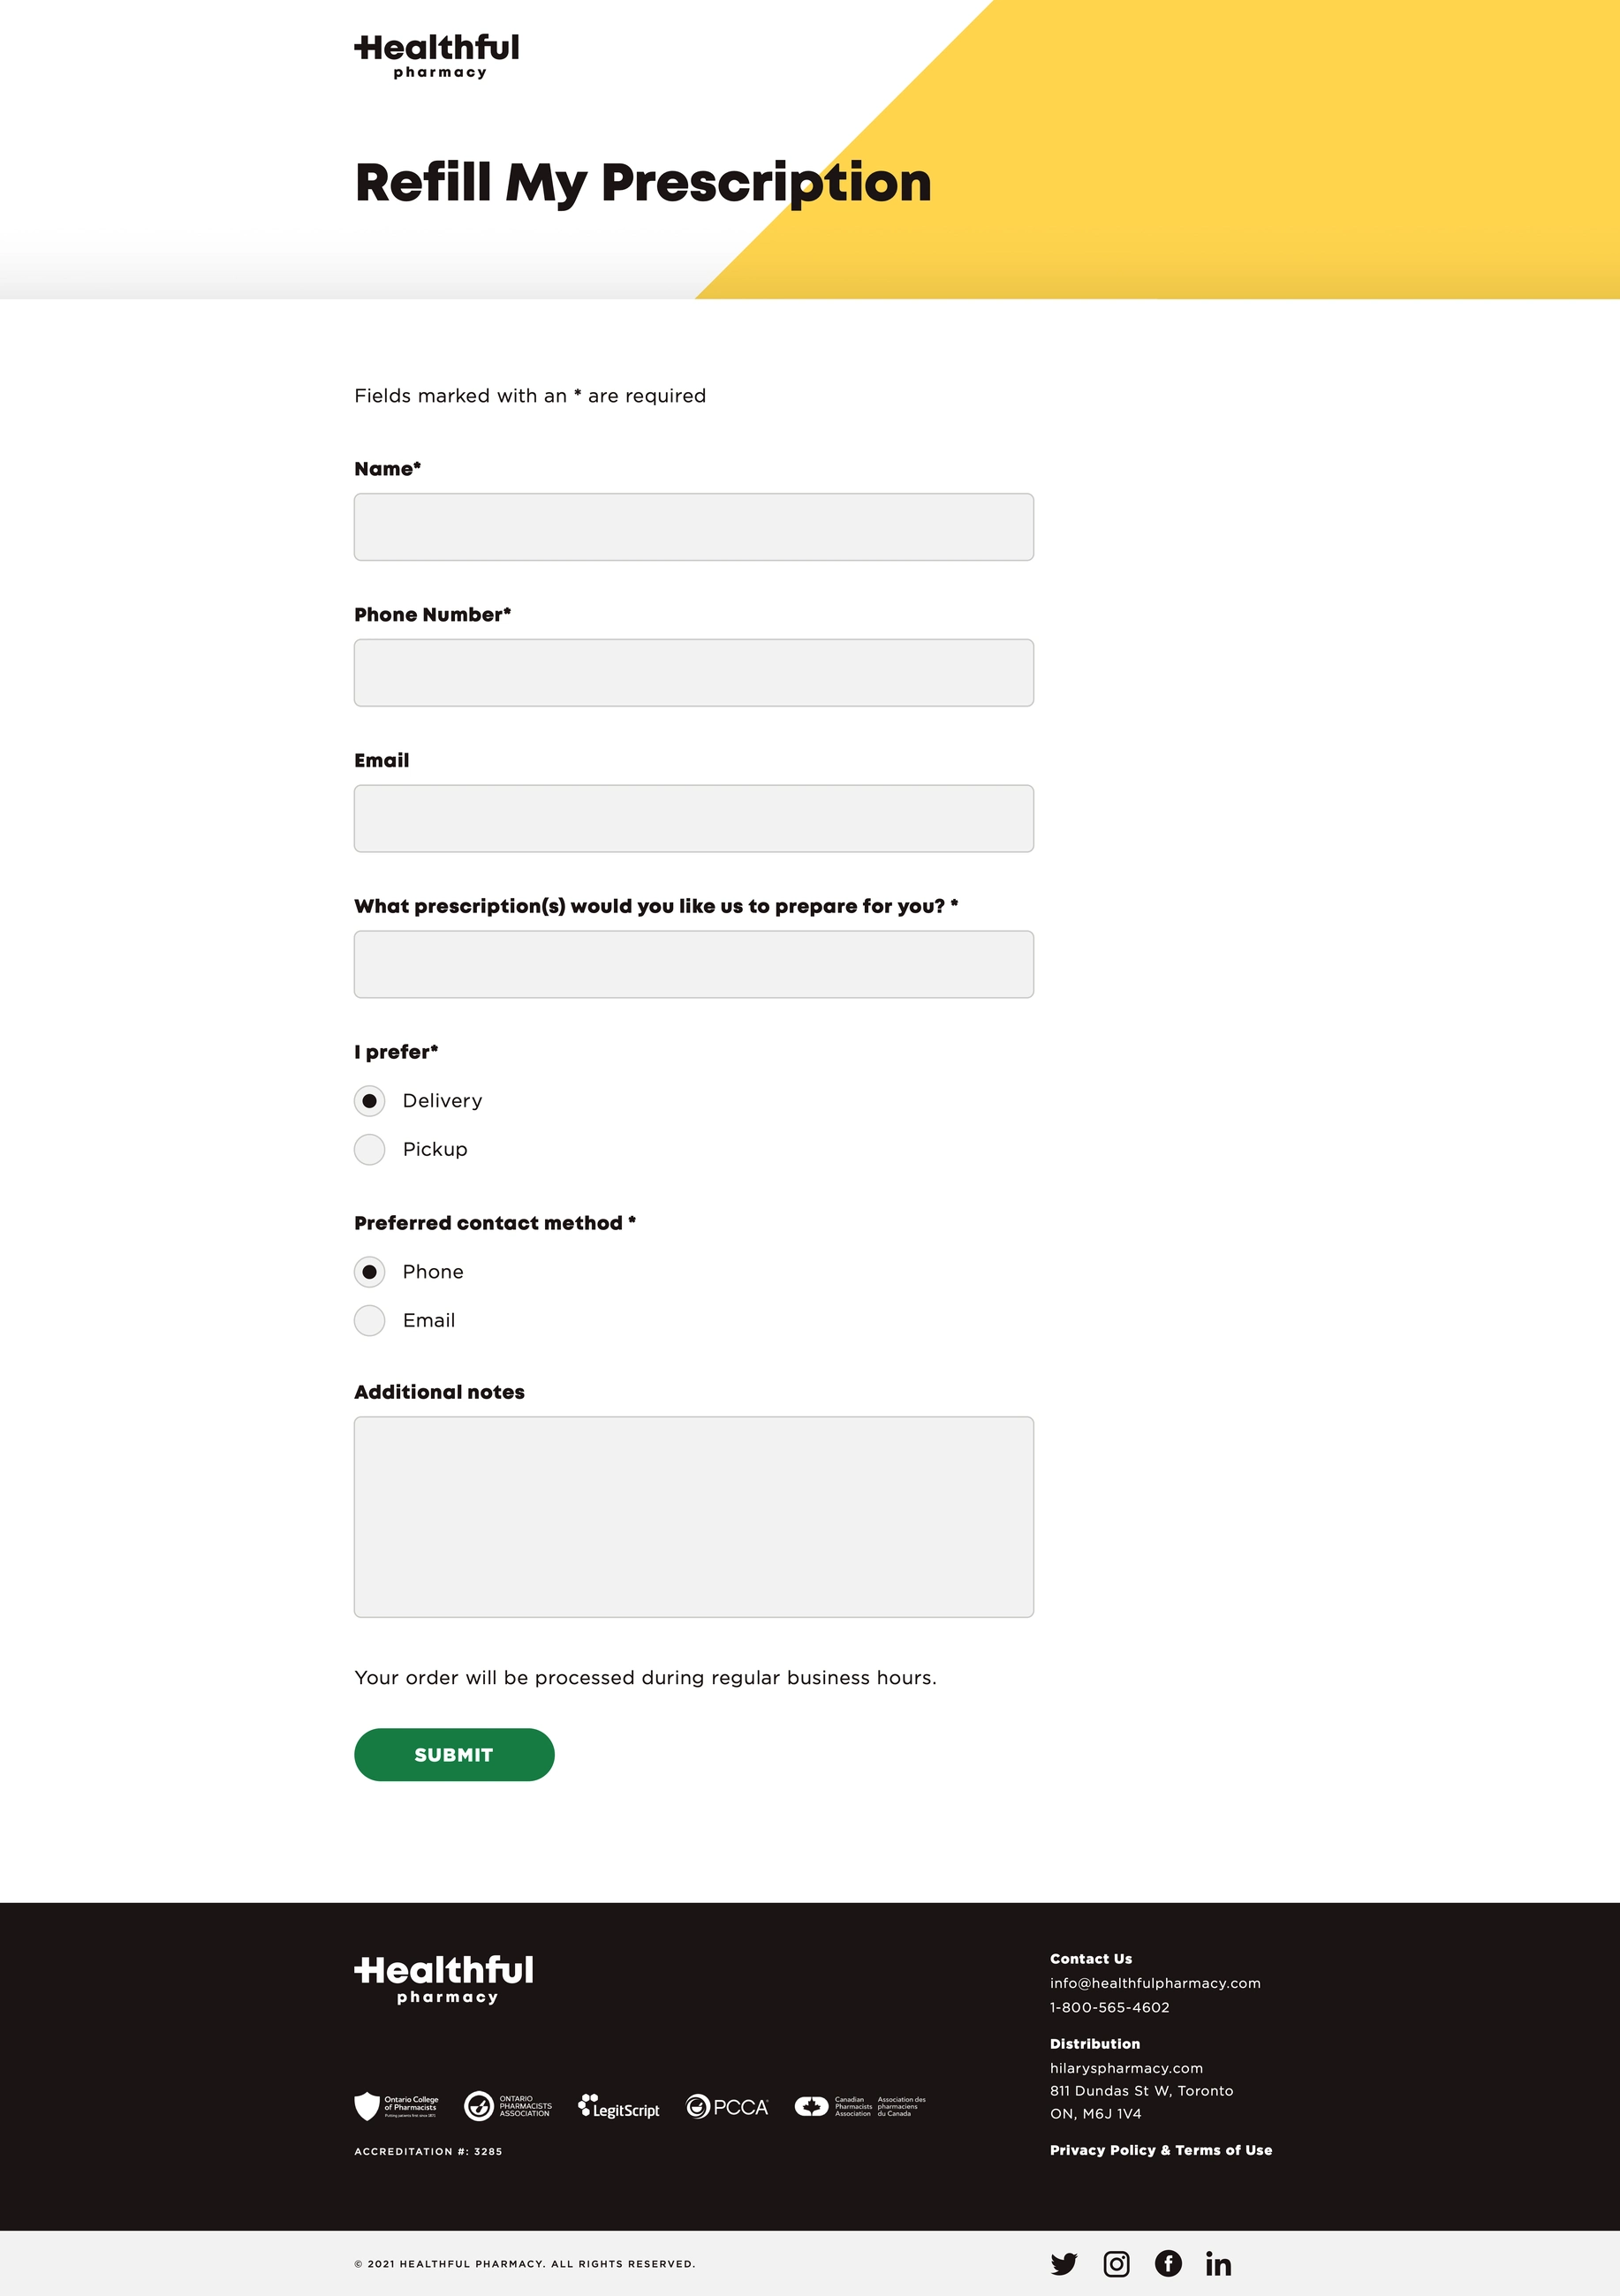Viewport: 1620px width, 2296px height.
Task: Click the info@healthfulpharmacy.com email link
Action: [1155, 1983]
